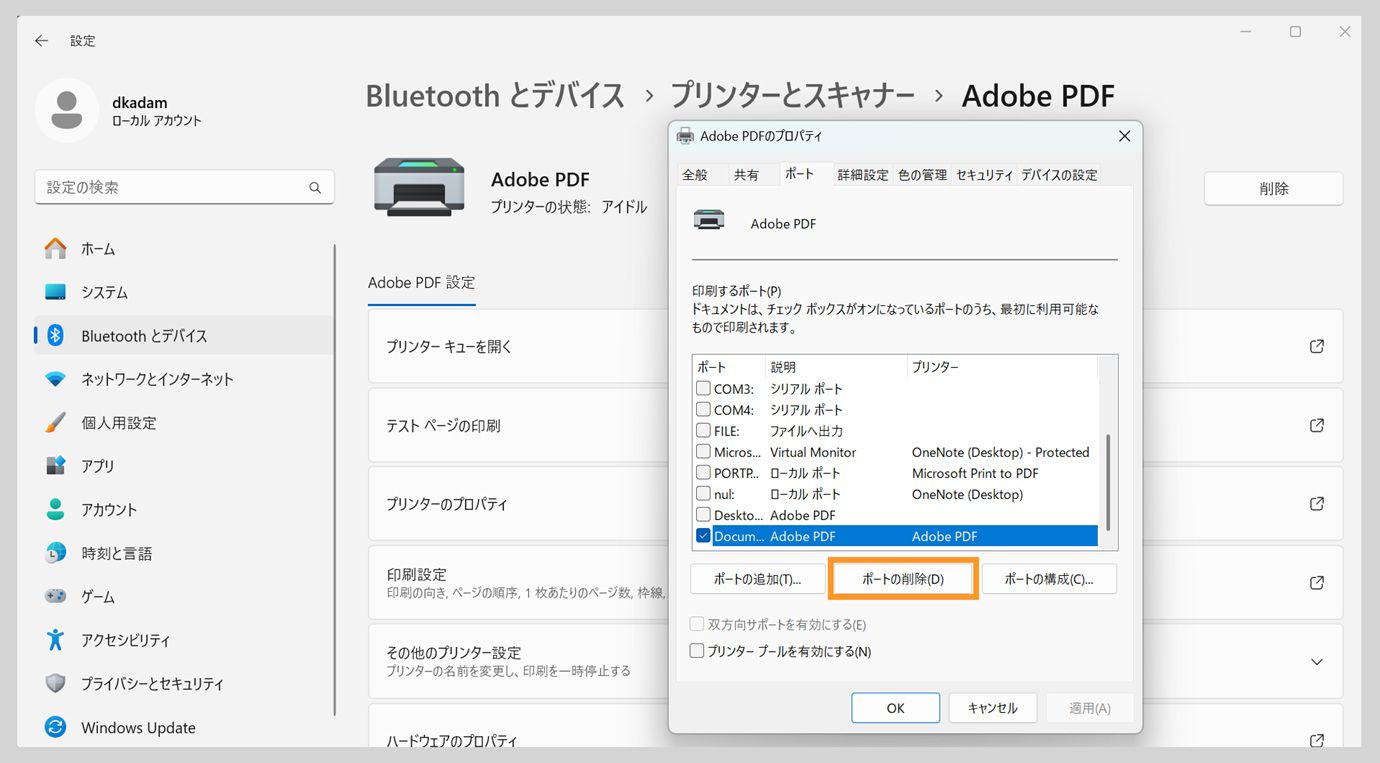
Task: Switch to the 全般 tab
Action: pos(697,174)
